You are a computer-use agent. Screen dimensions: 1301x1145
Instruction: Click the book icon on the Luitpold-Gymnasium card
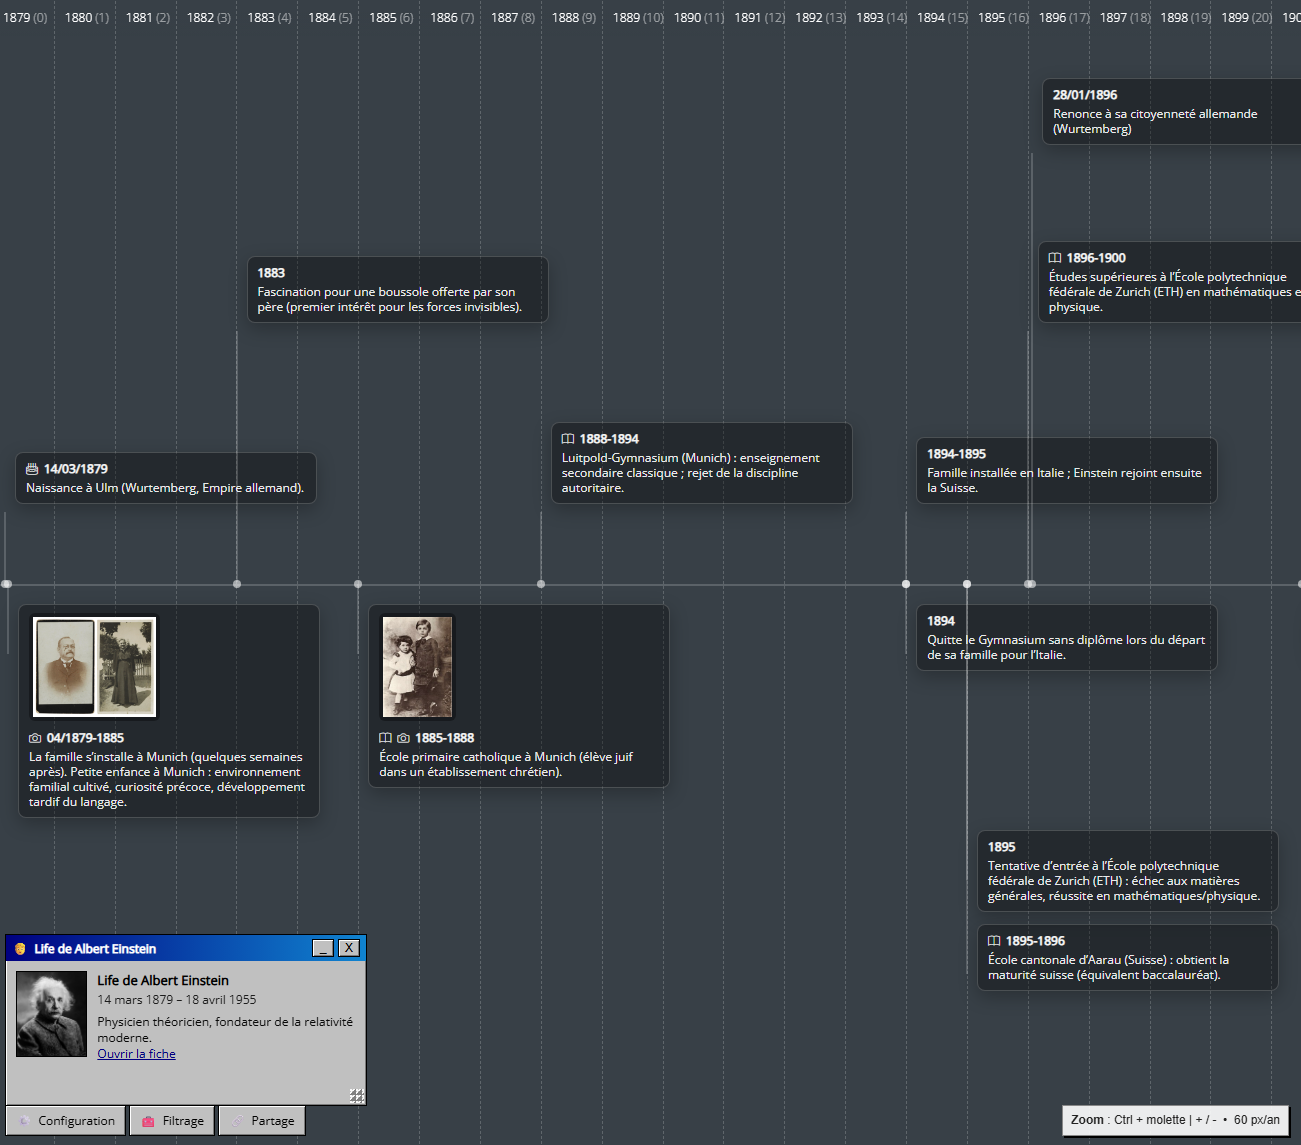568,438
